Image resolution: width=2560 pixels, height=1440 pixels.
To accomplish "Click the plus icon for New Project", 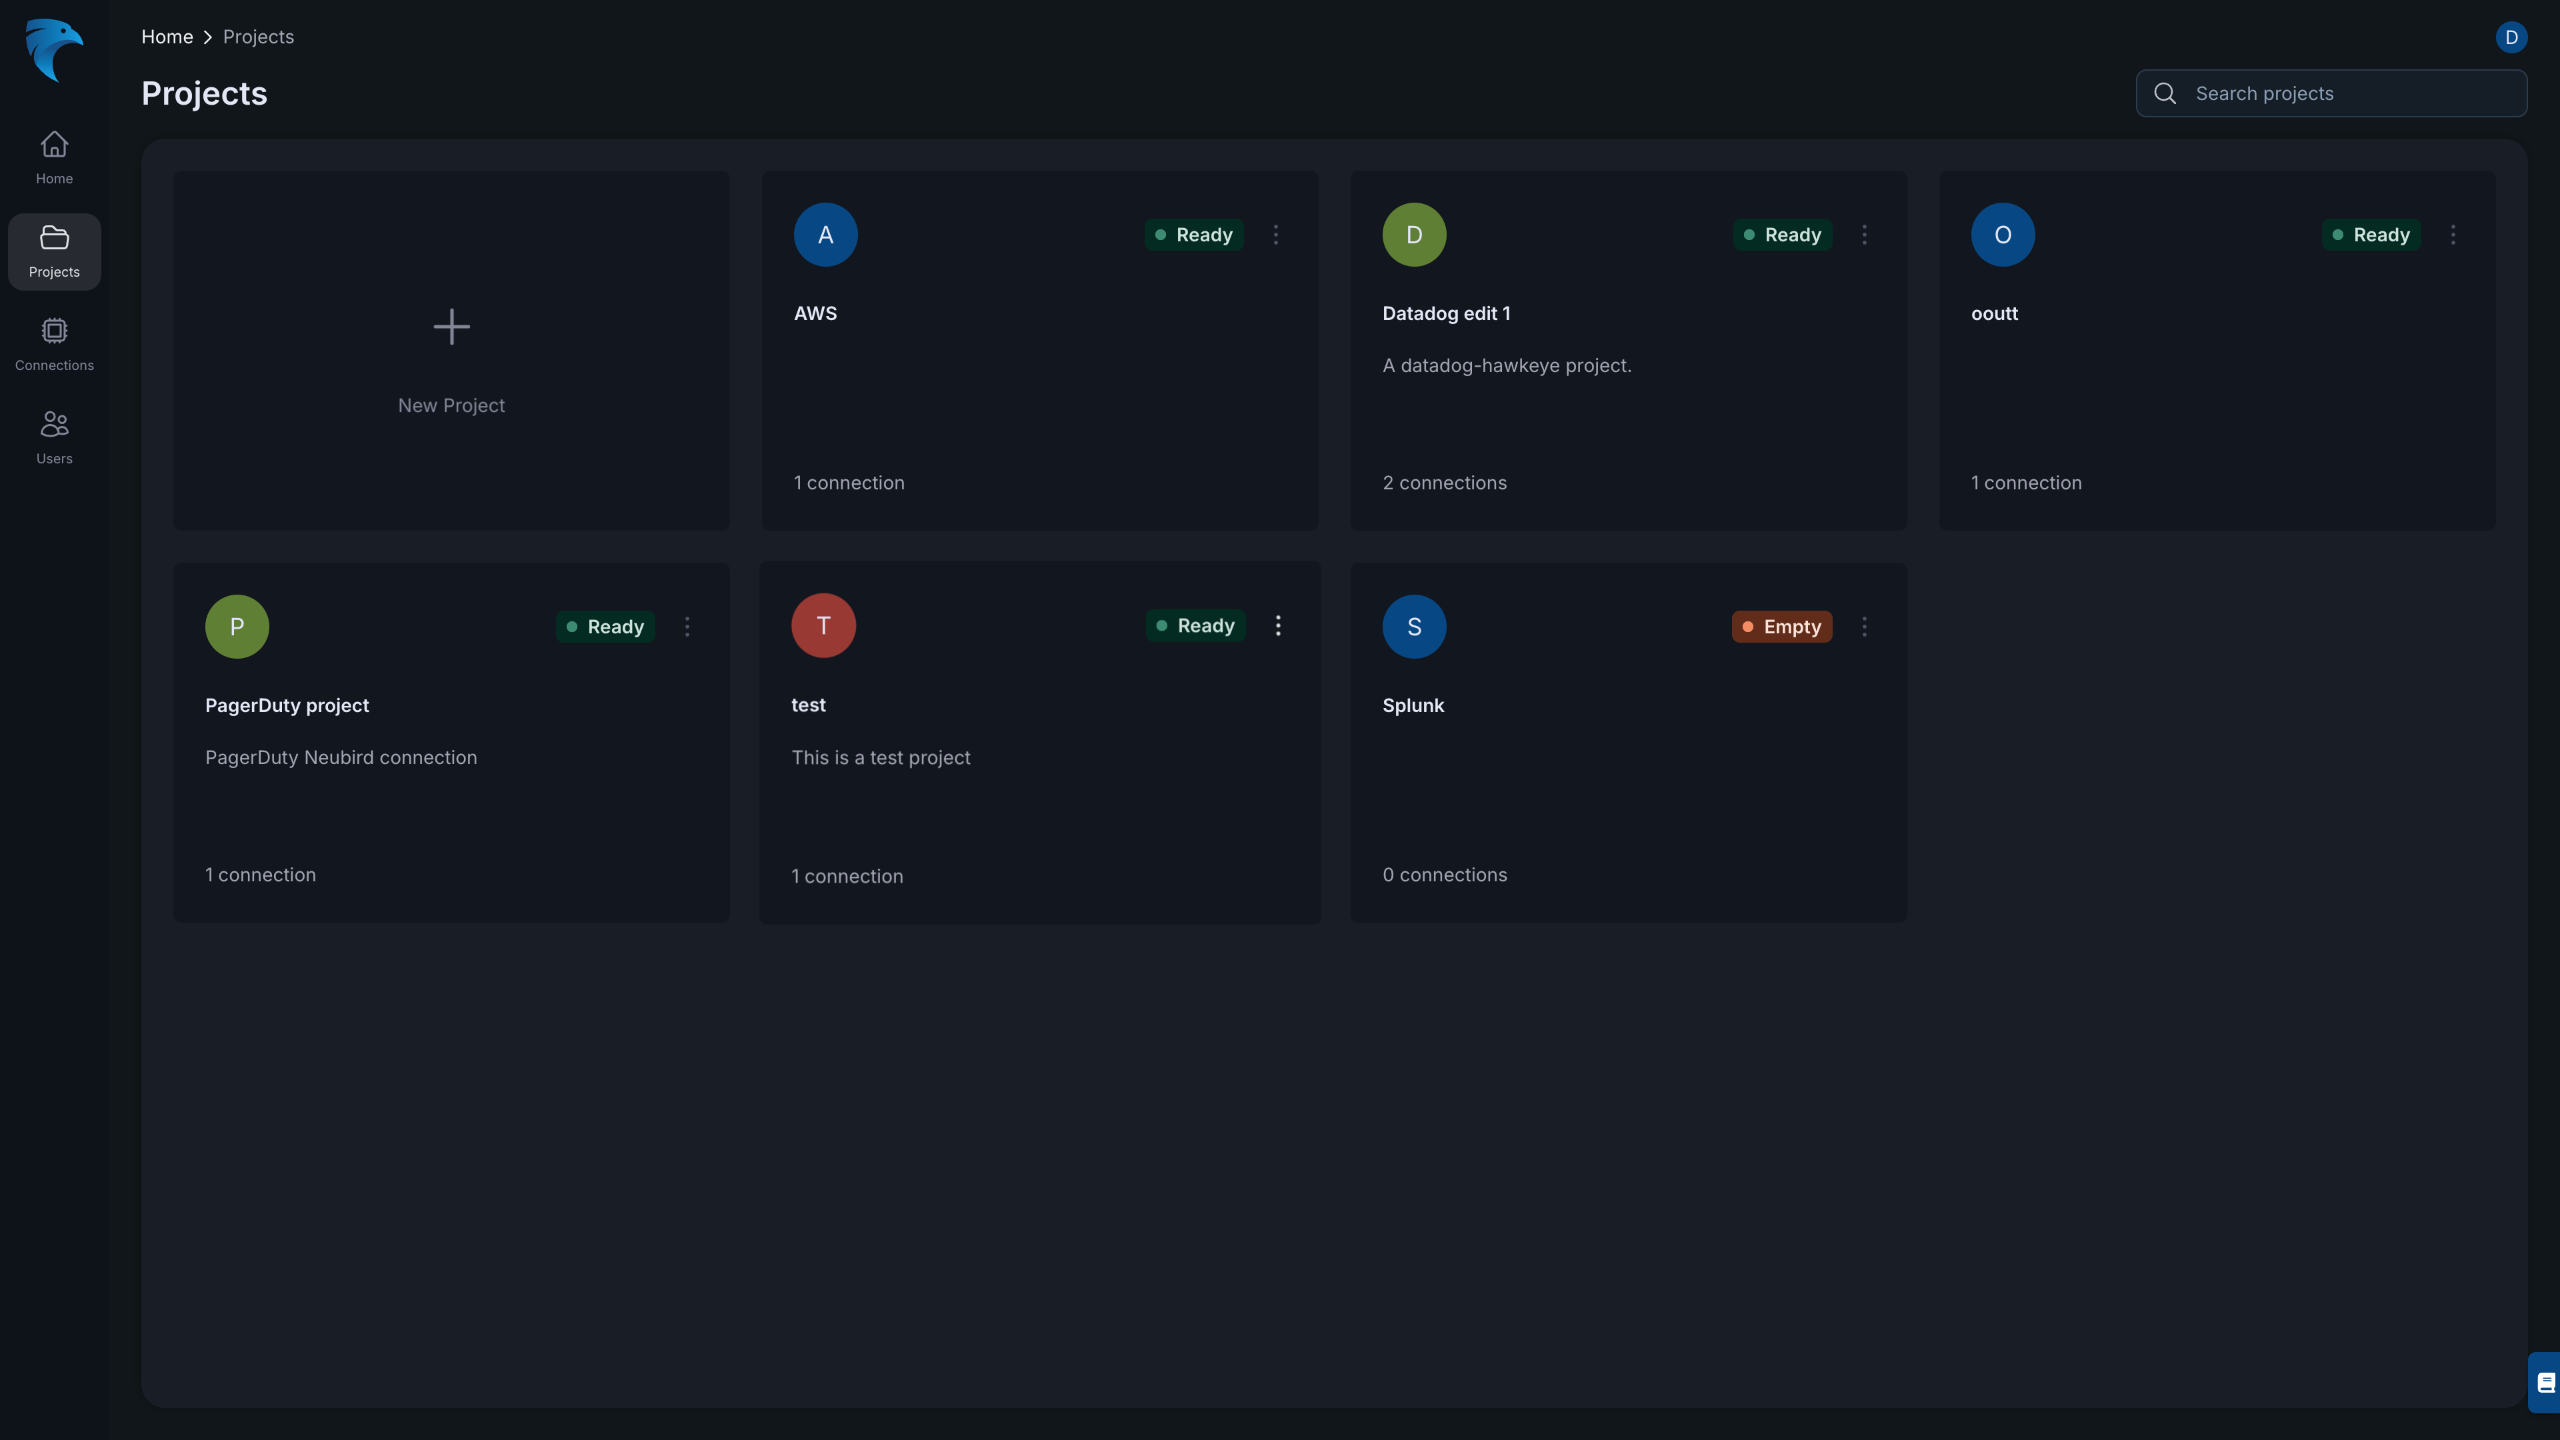I will coord(451,327).
